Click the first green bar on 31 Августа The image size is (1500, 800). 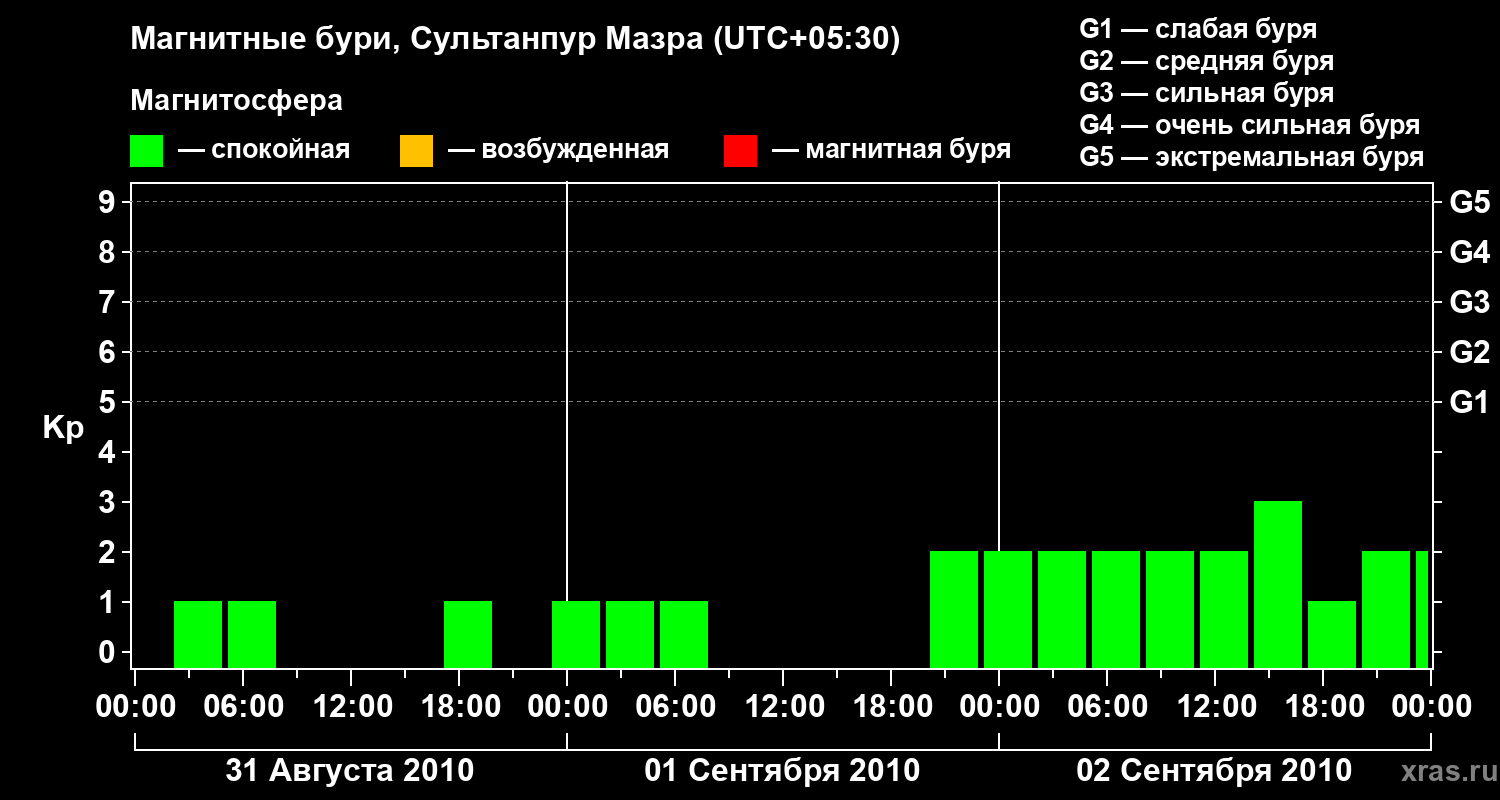pyautogui.click(x=198, y=634)
